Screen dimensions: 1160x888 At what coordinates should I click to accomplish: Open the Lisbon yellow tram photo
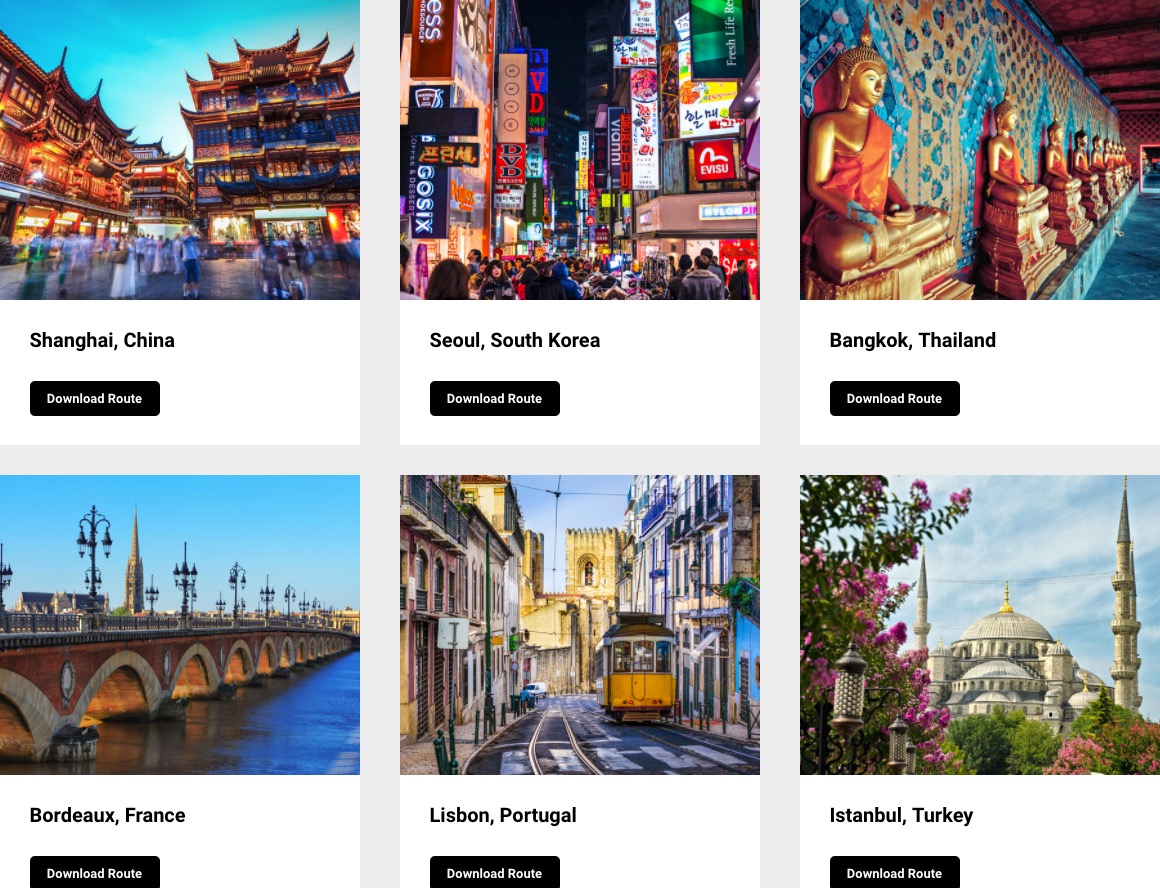[x=580, y=625]
